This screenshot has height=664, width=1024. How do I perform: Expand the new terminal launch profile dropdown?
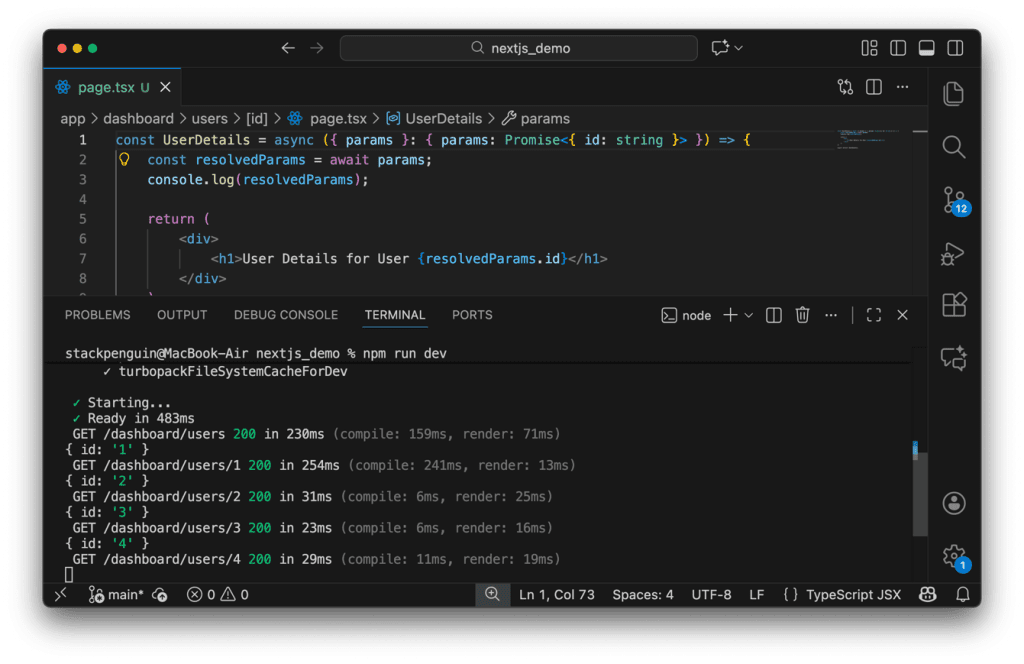(x=748, y=315)
